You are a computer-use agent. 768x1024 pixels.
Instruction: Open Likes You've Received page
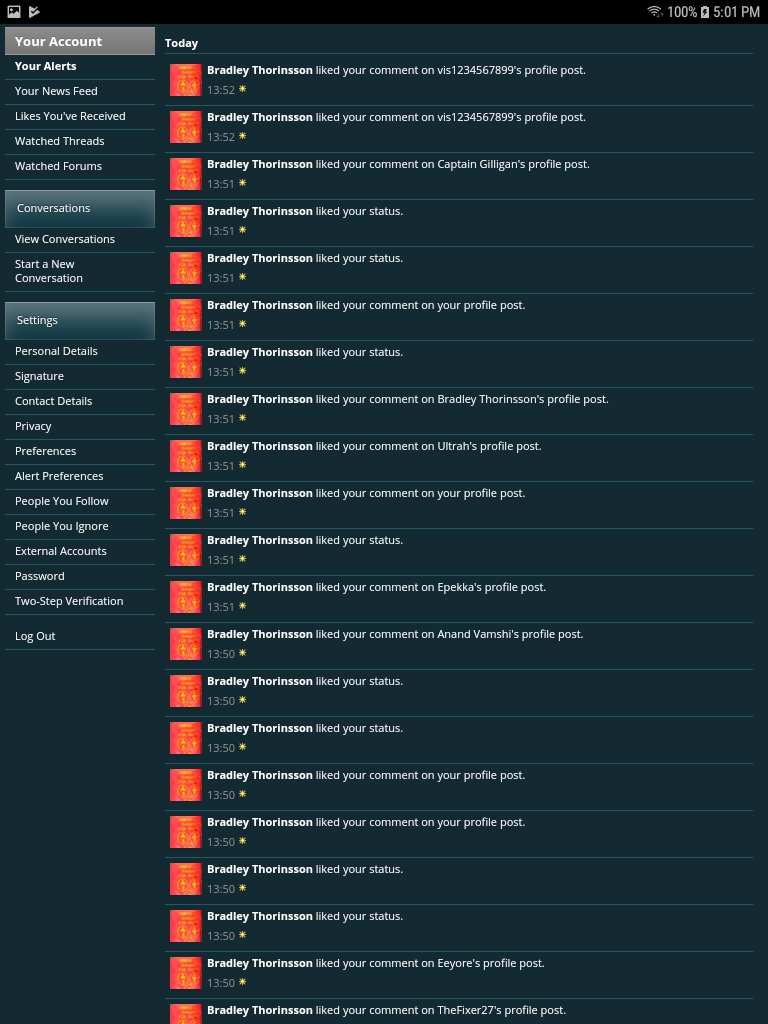coord(70,116)
